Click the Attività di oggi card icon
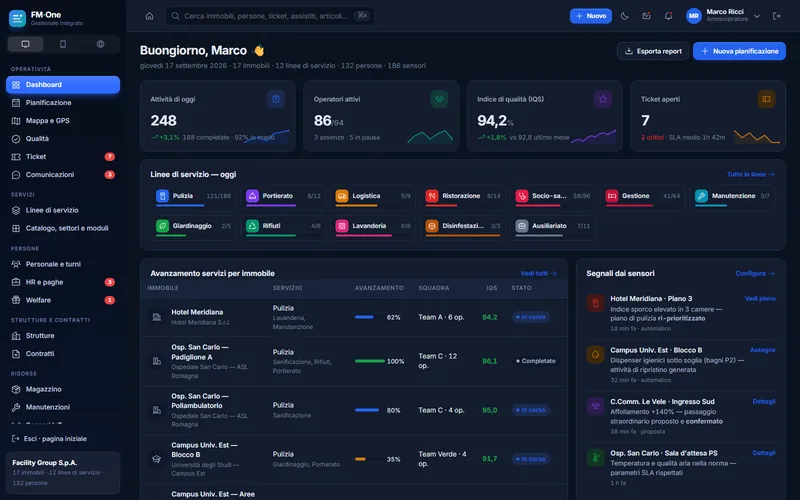The height and width of the screenshot is (500, 800). [276, 99]
